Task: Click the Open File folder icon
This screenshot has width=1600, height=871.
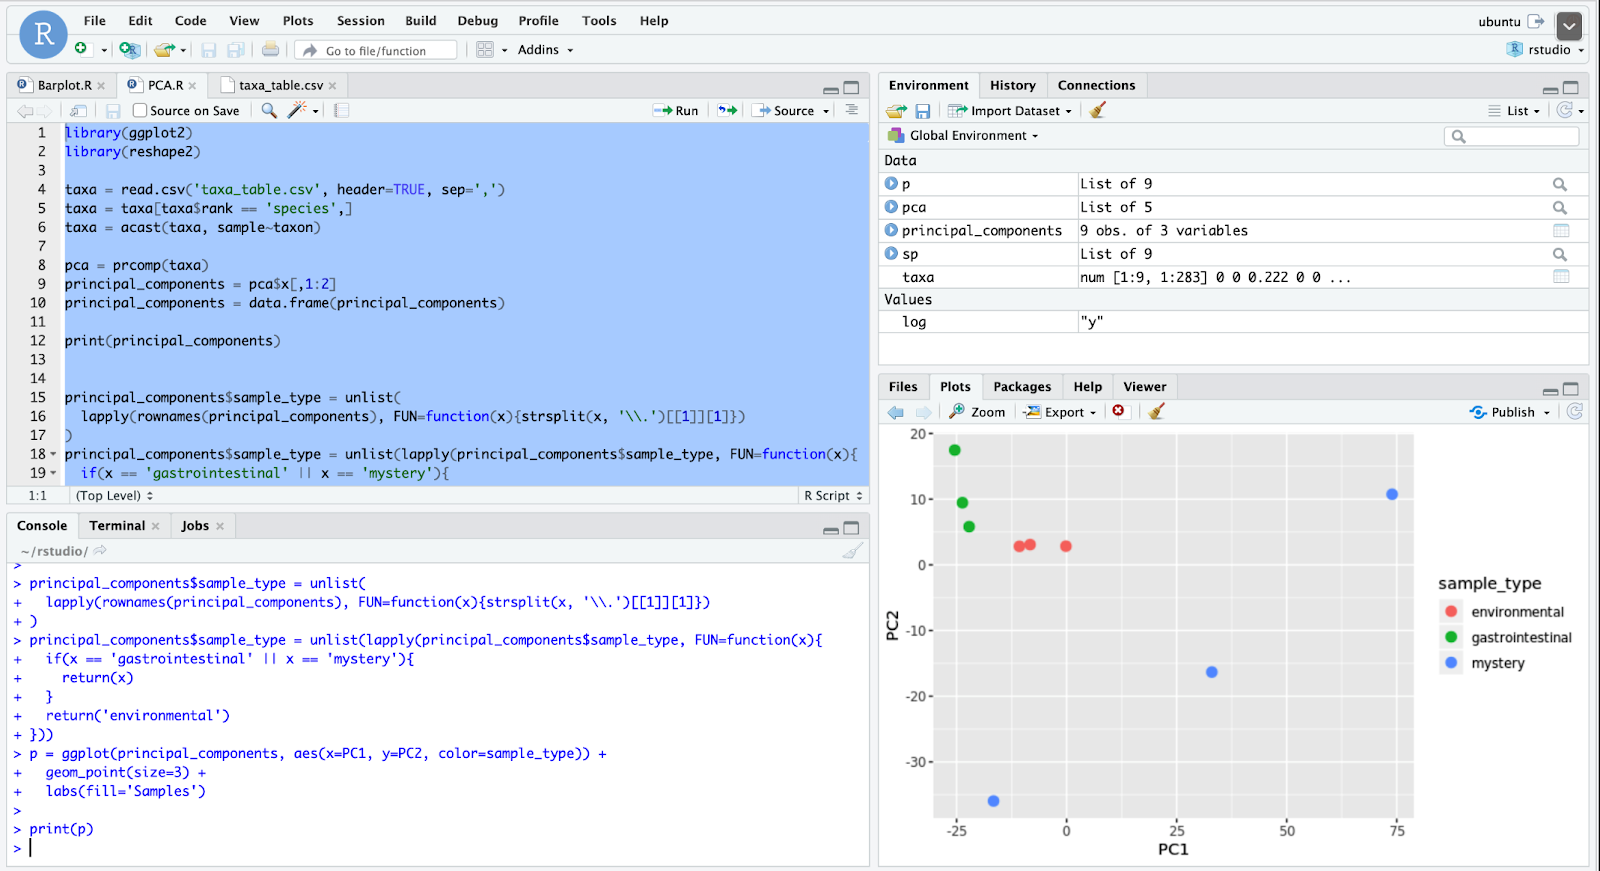Action: [165, 49]
